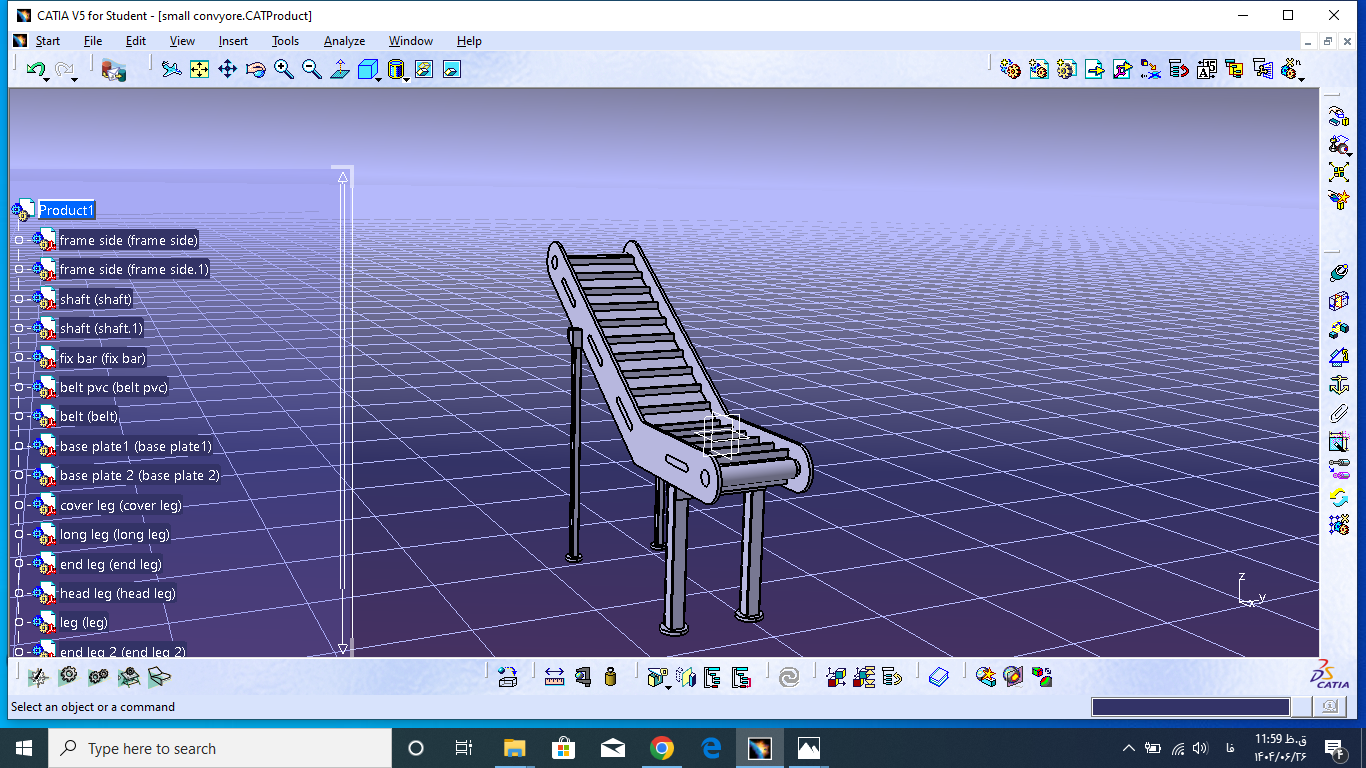Expand the belt pvc tree node

tap(19, 387)
